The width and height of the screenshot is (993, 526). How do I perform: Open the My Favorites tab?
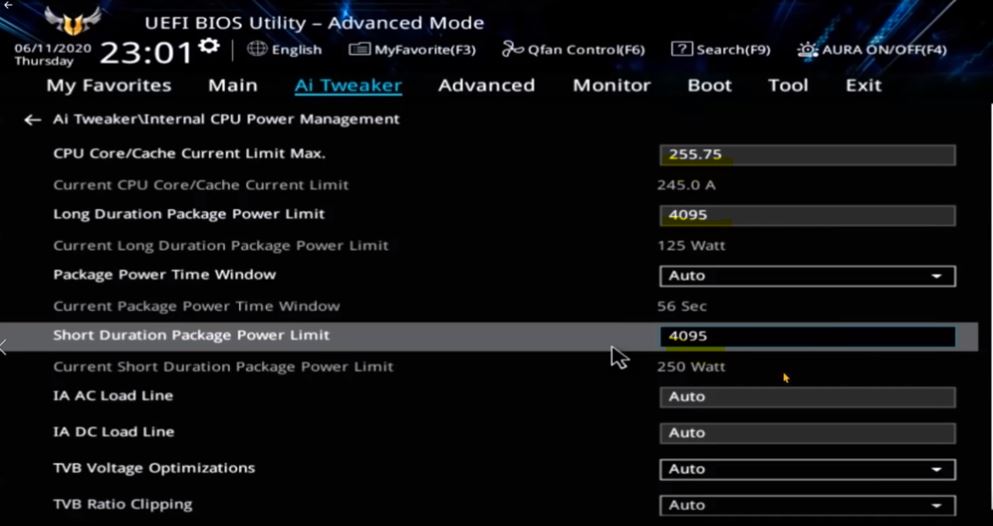pos(109,85)
